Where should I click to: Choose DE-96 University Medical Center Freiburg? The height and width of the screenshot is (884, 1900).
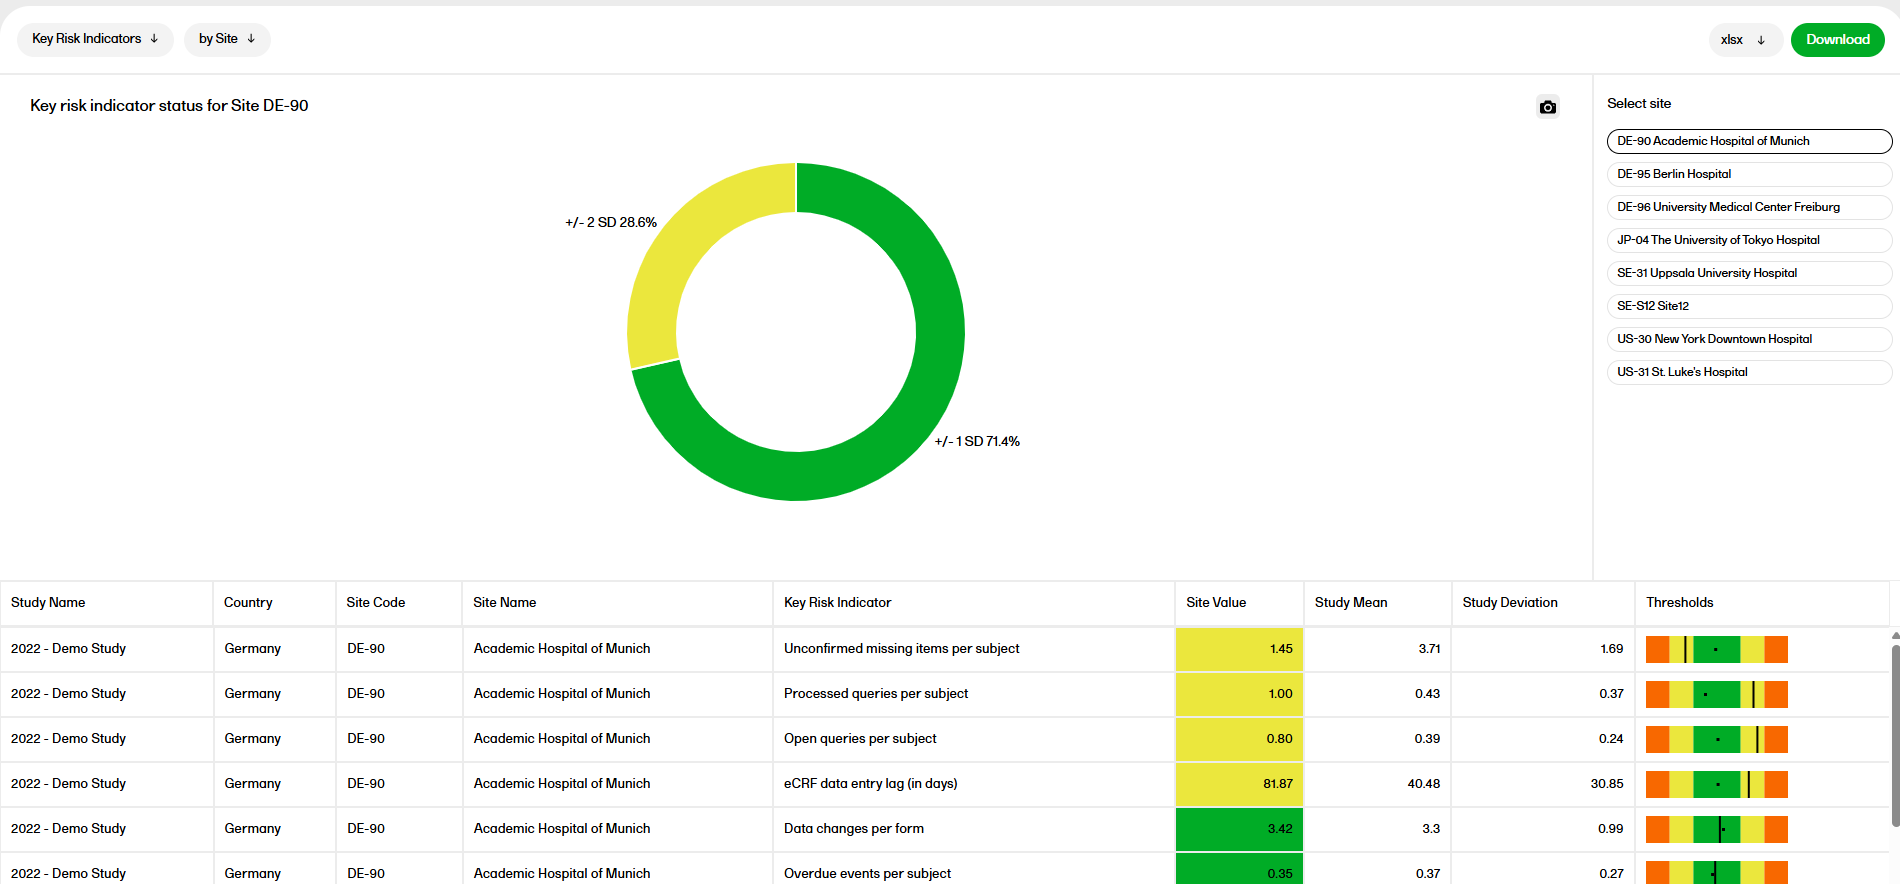[1748, 207]
